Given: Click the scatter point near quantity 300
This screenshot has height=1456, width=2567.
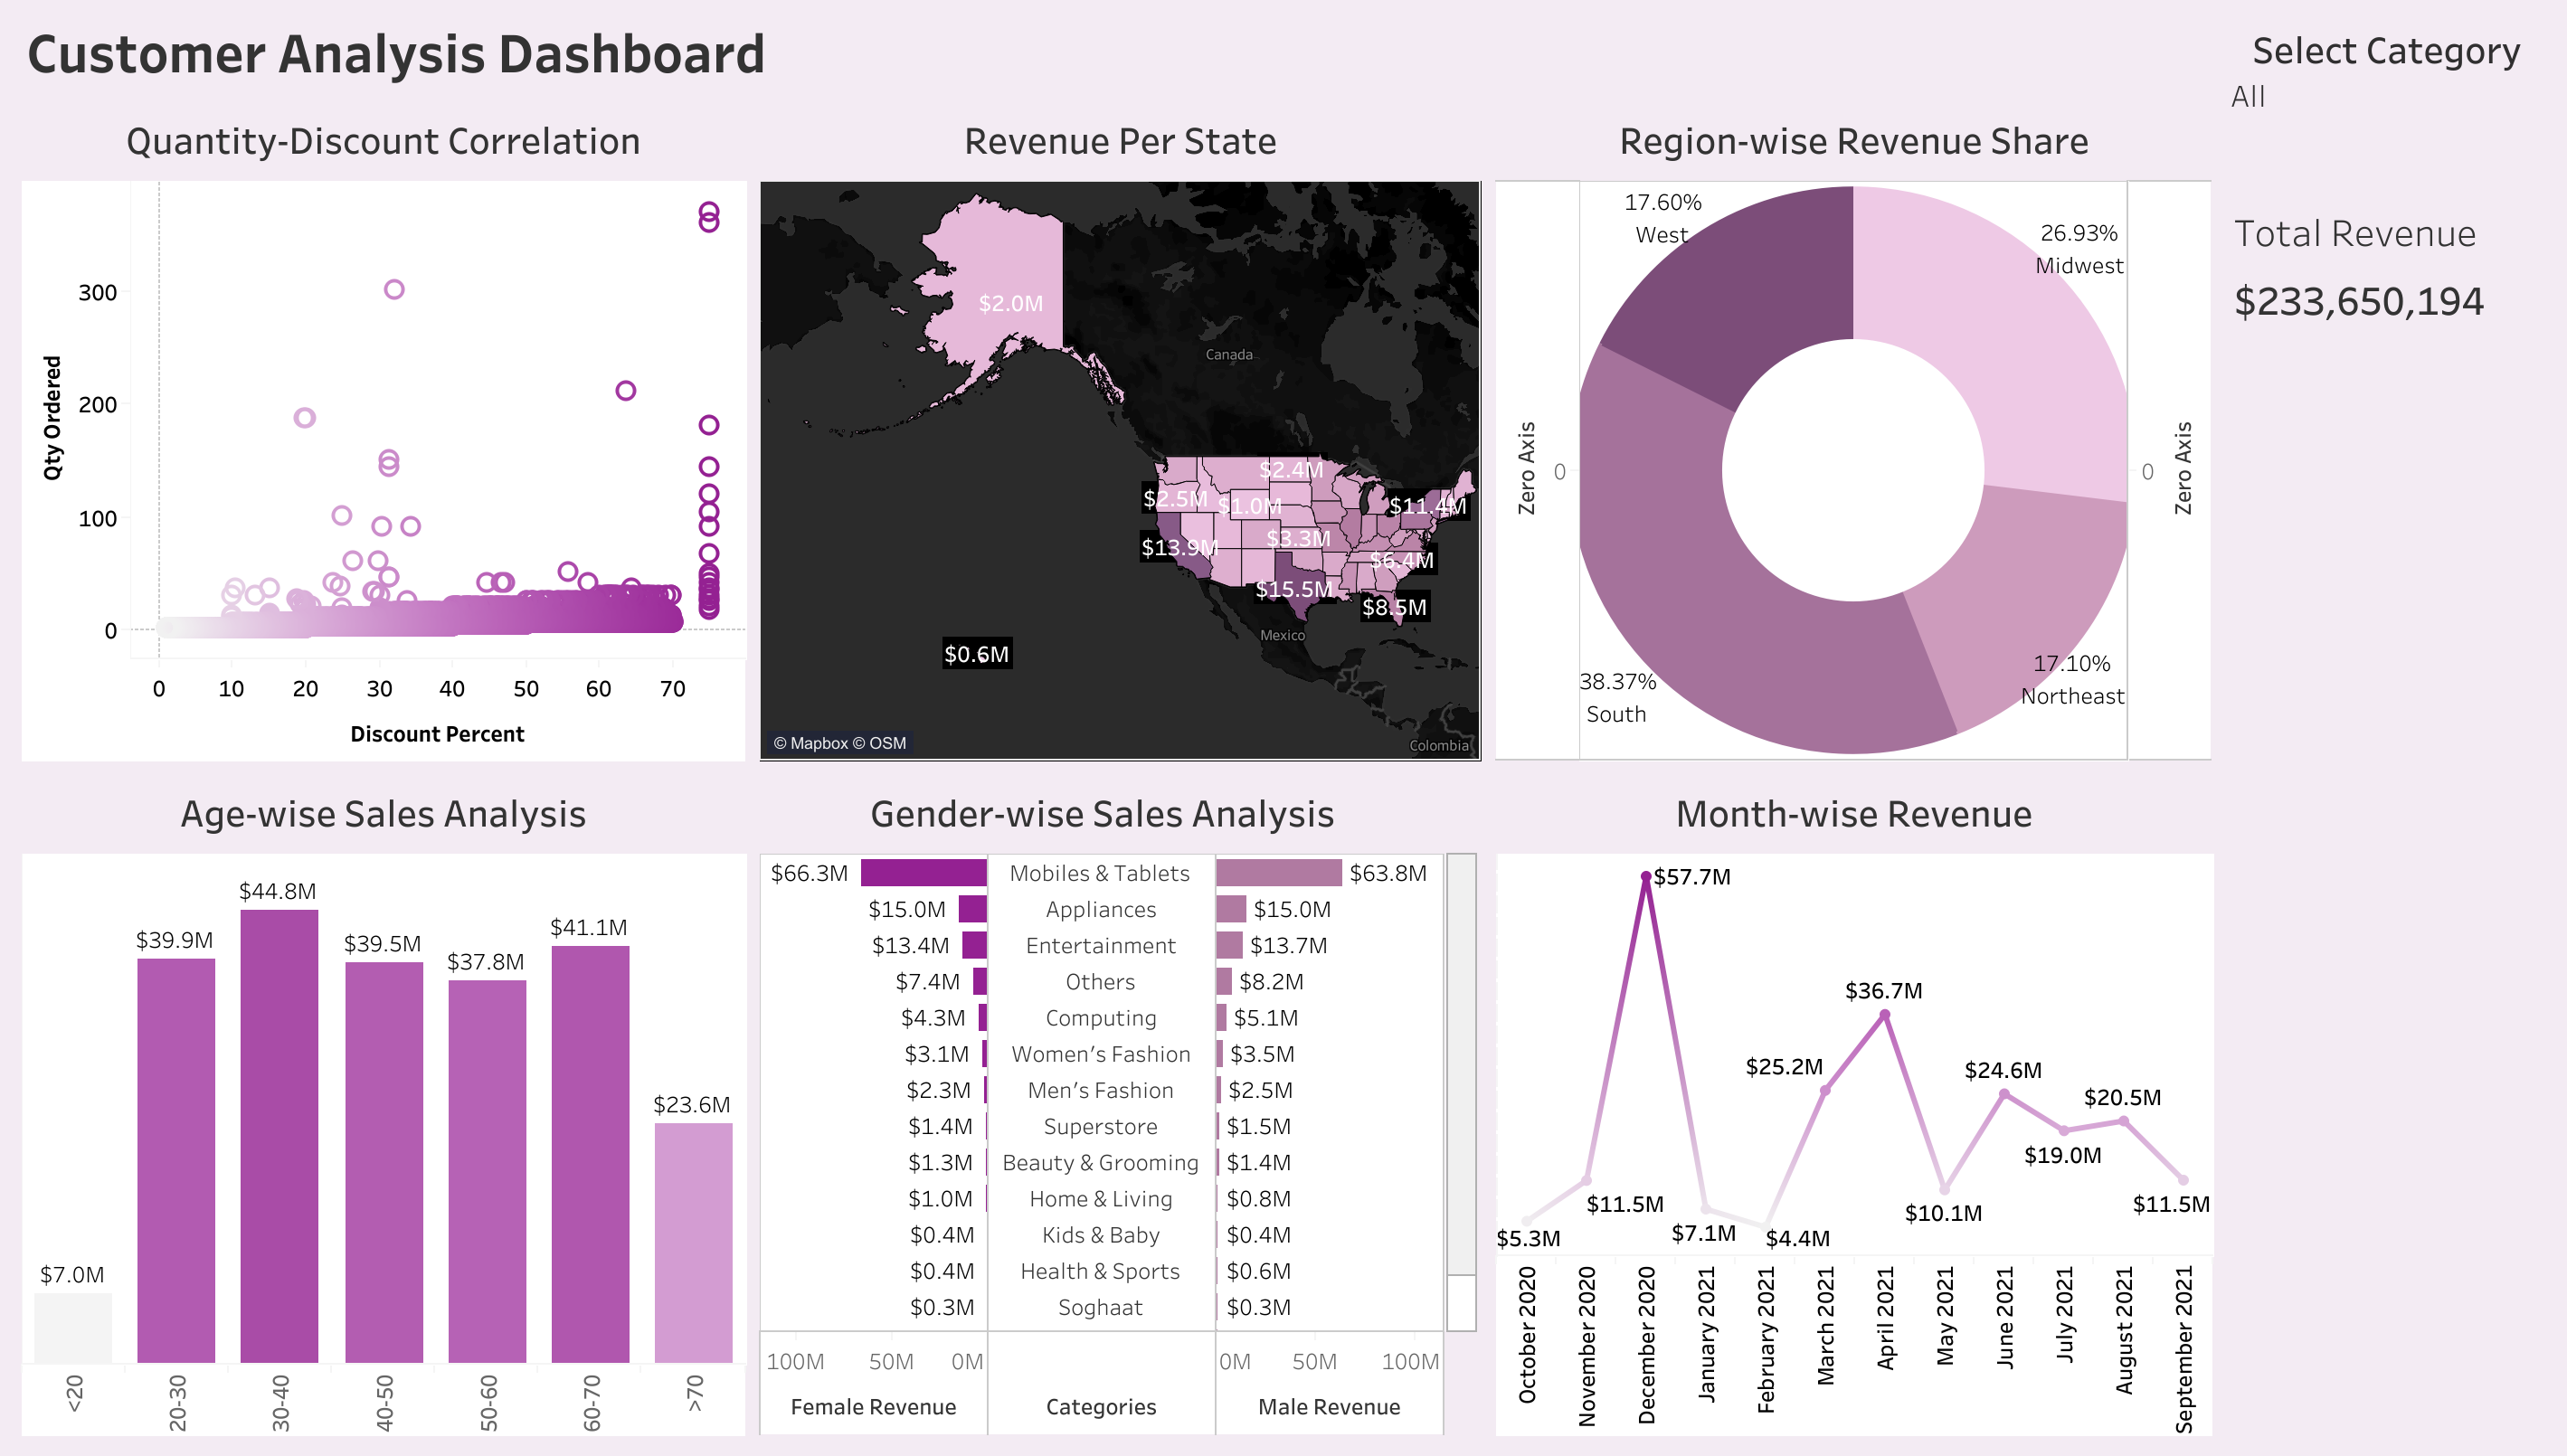Looking at the screenshot, I should coord(394,289).
